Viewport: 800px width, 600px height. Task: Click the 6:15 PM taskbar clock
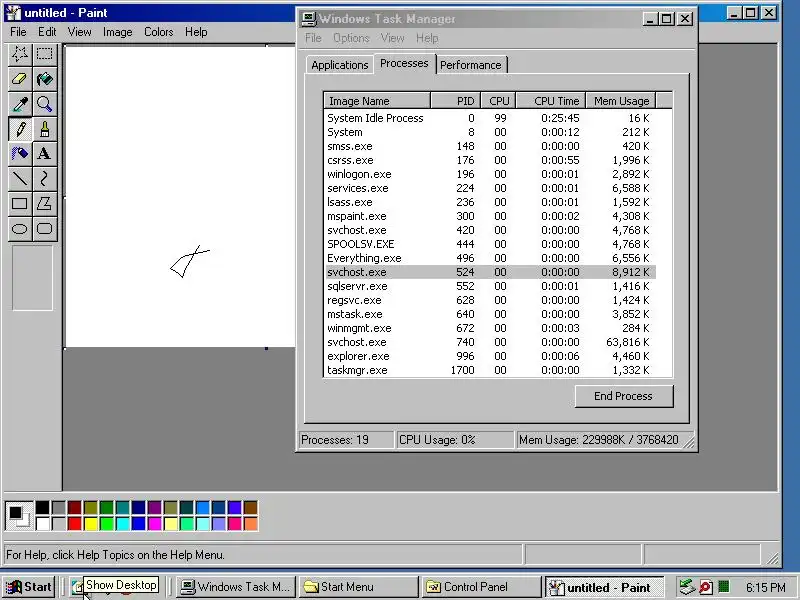click(x=765, y=587)
